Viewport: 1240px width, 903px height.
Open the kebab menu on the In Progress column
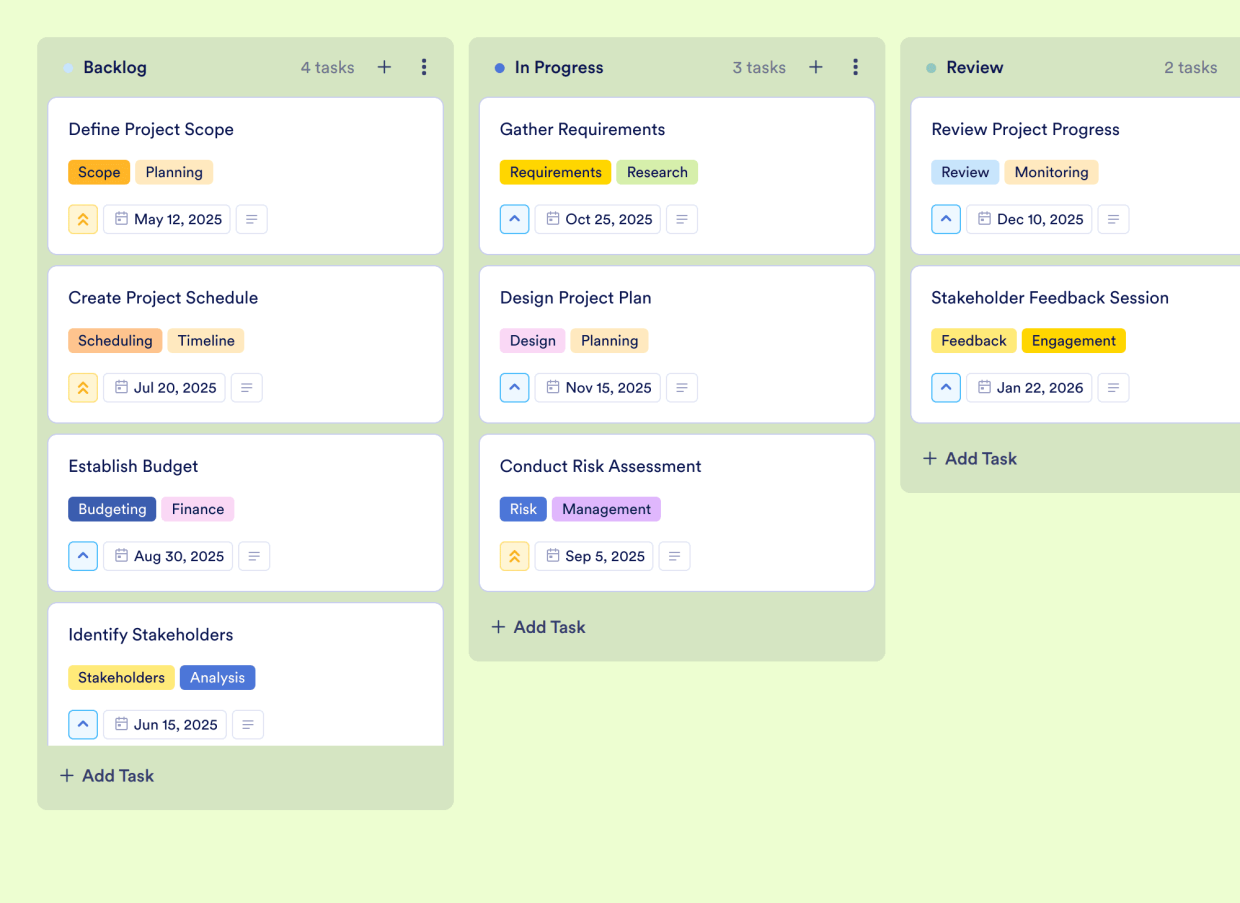point(855,67)
